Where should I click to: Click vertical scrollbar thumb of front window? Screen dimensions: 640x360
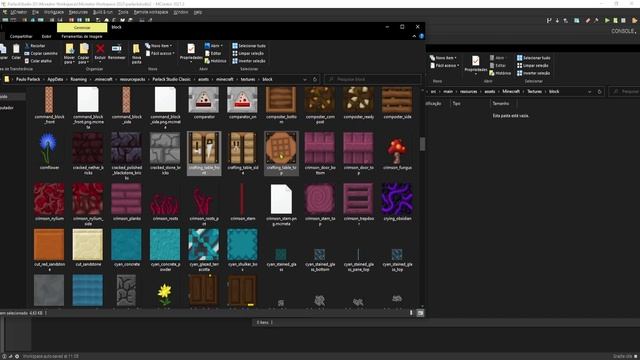(422, 144)
